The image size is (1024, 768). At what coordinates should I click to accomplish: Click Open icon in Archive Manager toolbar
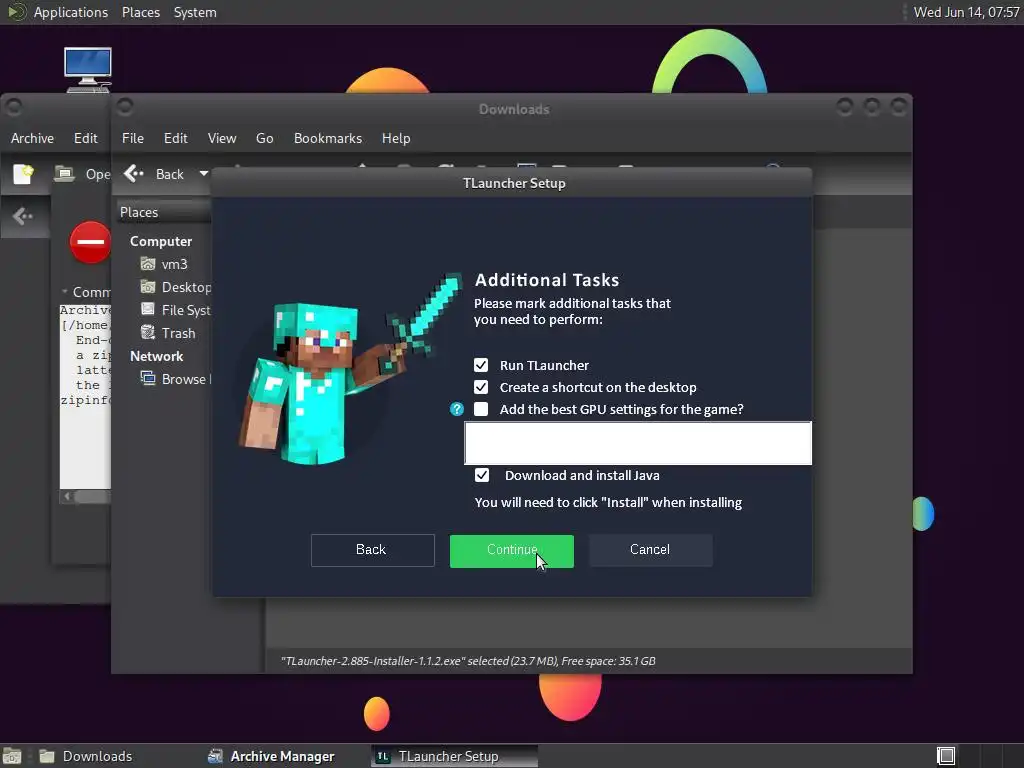(x=64, y=174)
